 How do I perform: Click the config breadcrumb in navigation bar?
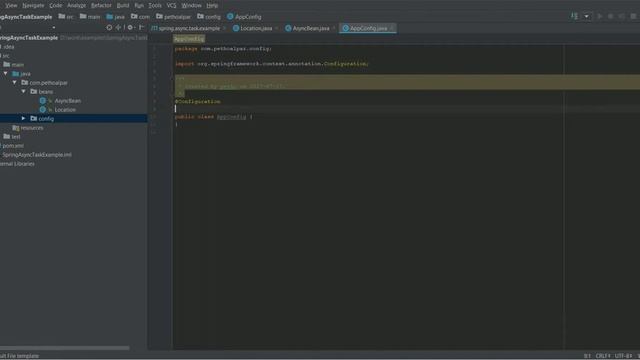[209, 17]
